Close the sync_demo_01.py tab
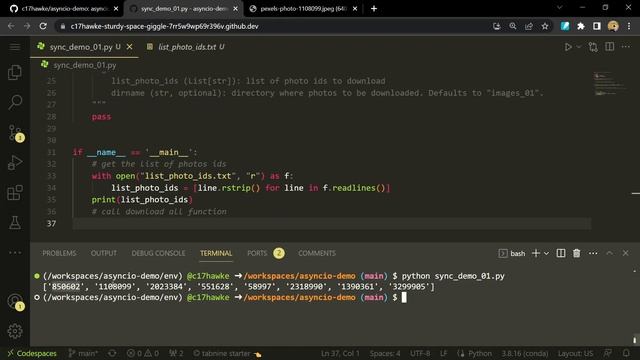Viewport: 640px width, 360px height. [129, 47]
